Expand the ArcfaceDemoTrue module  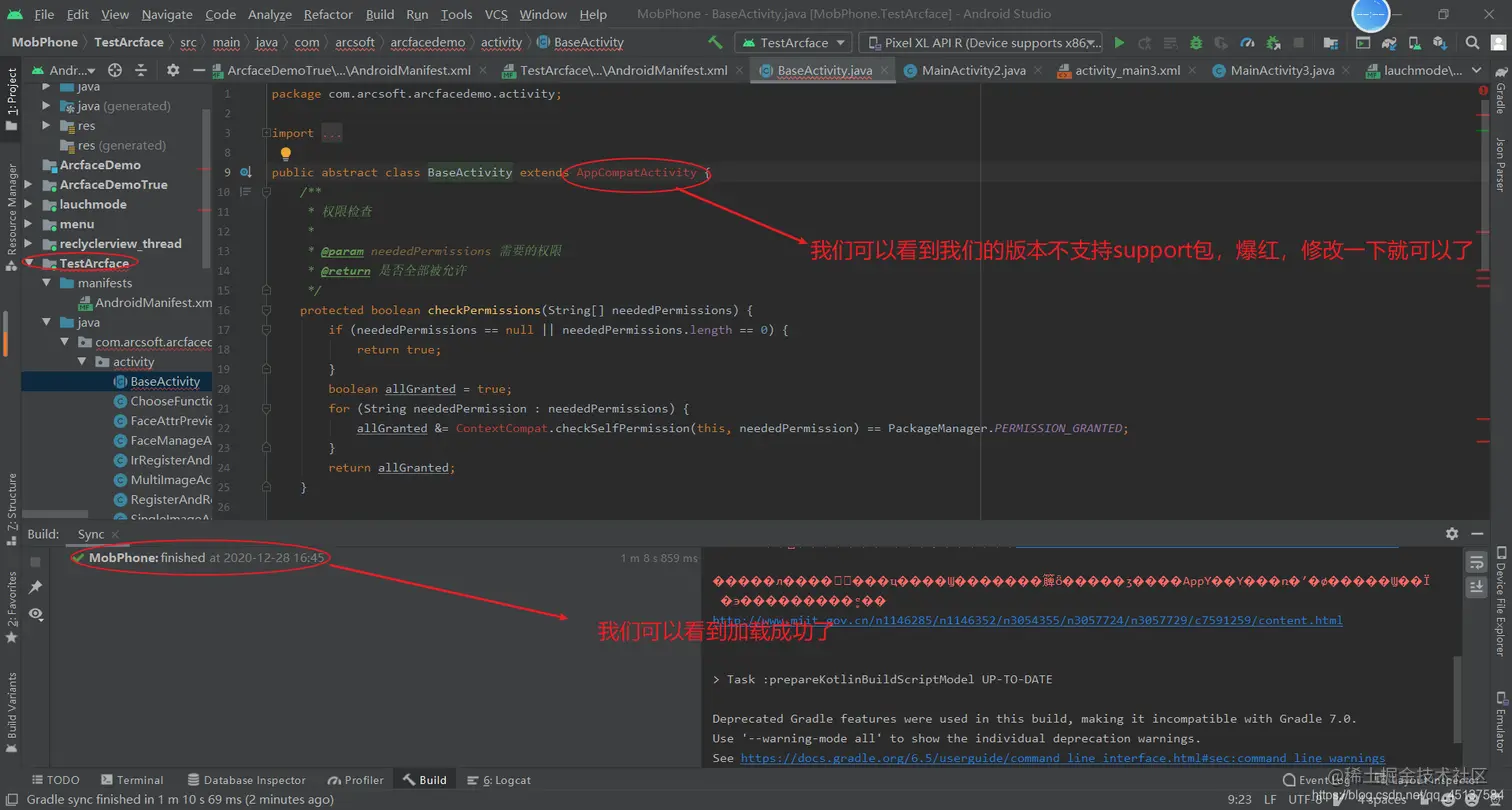tap(28, 185)
